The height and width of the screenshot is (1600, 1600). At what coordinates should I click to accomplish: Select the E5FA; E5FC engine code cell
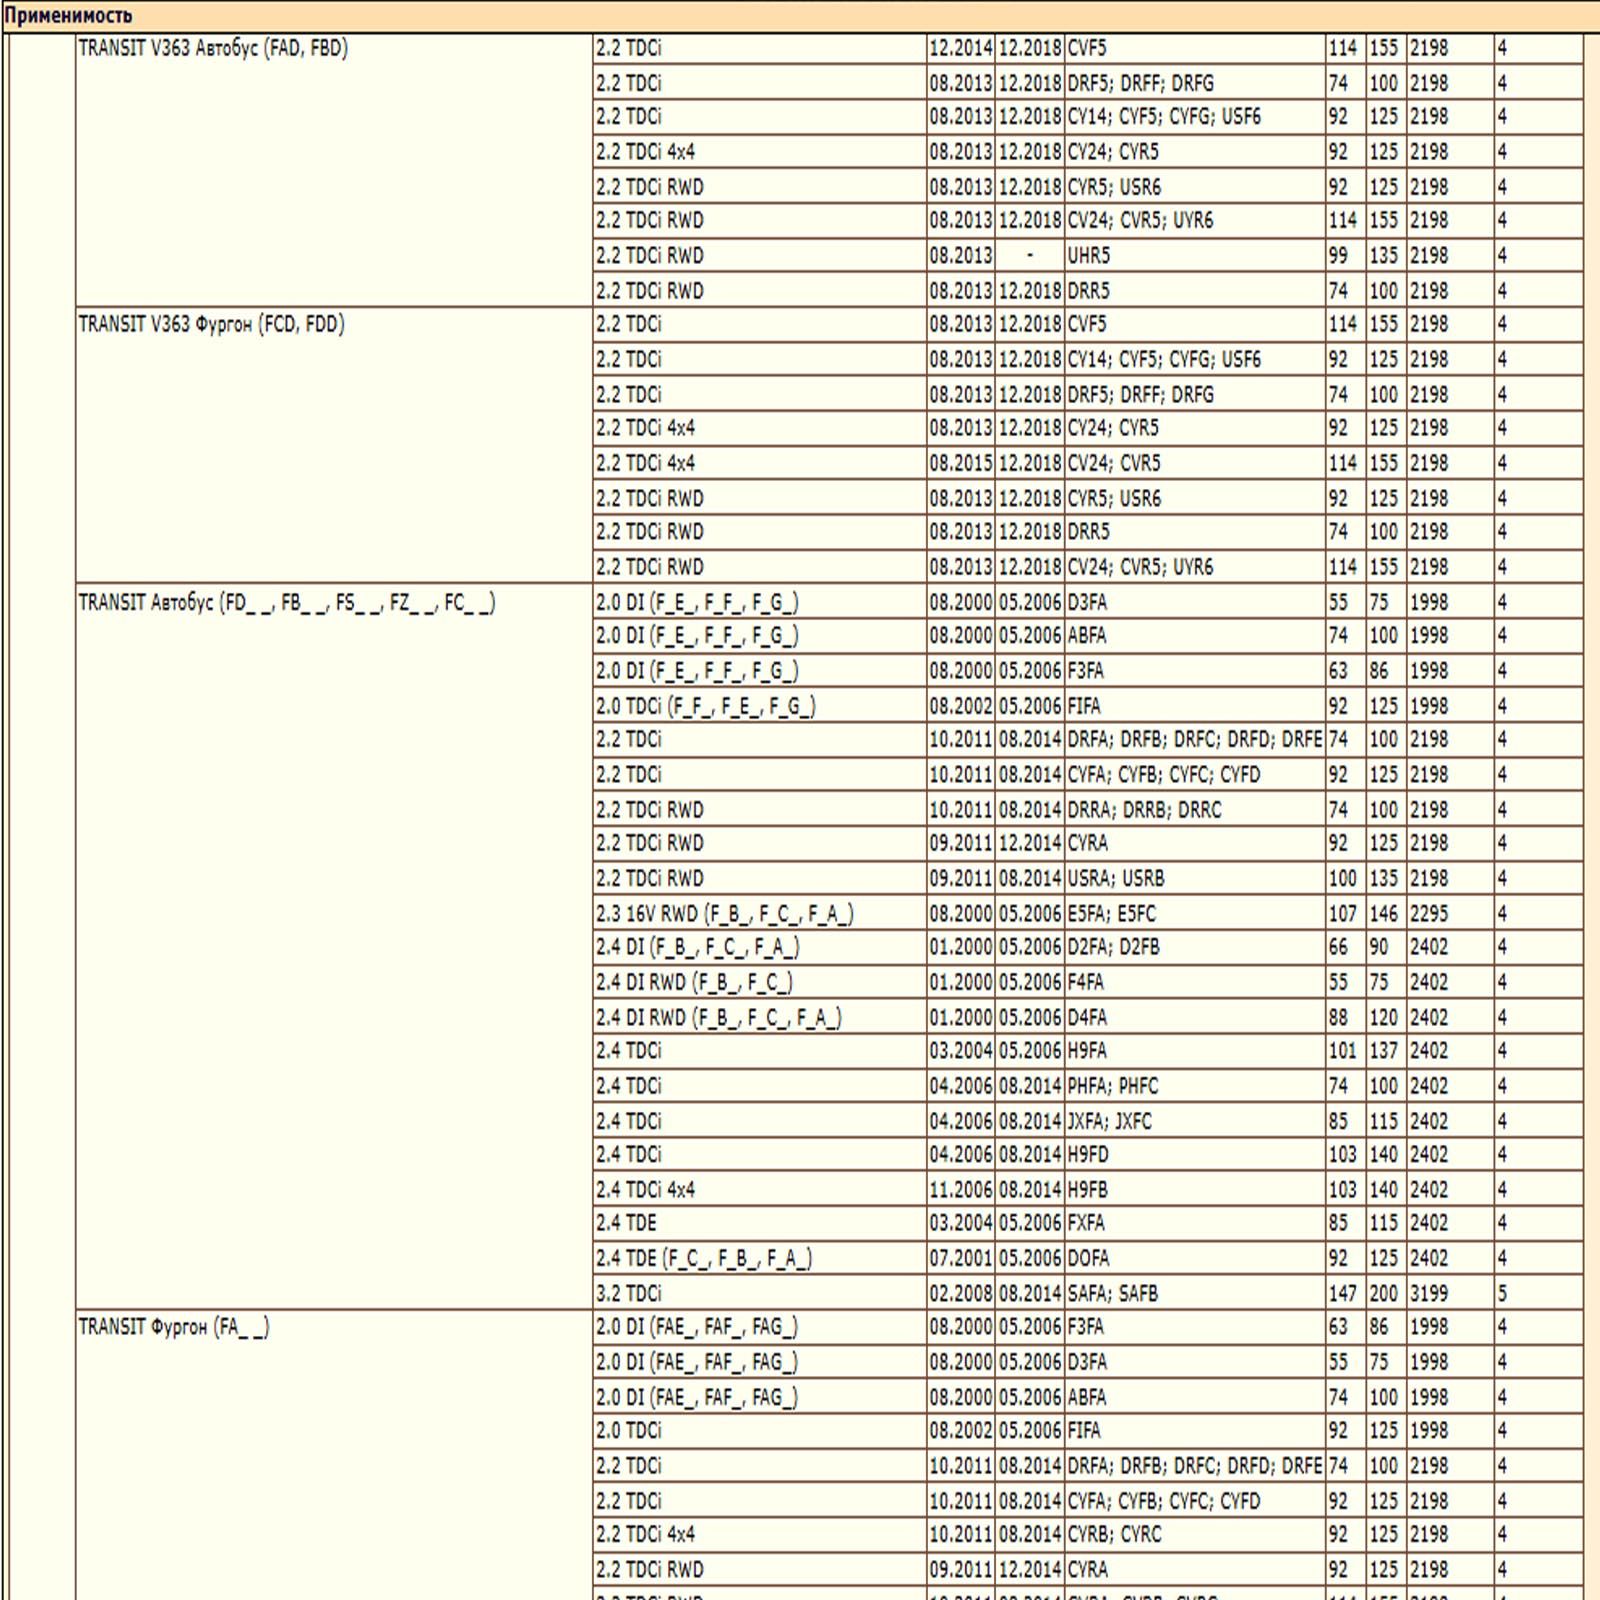pyautogui.click(x=1112, y=913)
